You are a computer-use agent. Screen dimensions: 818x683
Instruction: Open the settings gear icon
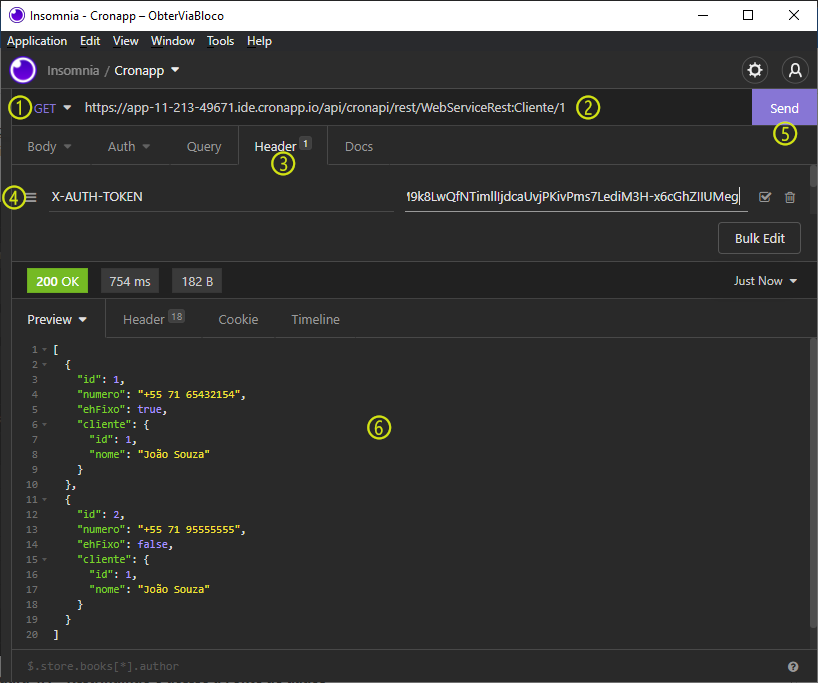point(754,70)
